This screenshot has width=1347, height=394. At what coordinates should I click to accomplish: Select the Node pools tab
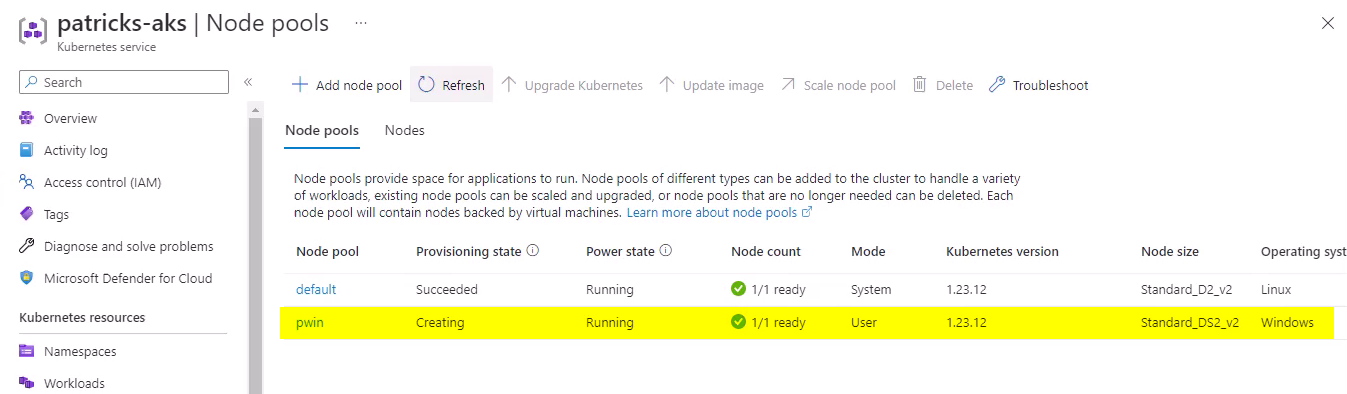coord(321,130)
